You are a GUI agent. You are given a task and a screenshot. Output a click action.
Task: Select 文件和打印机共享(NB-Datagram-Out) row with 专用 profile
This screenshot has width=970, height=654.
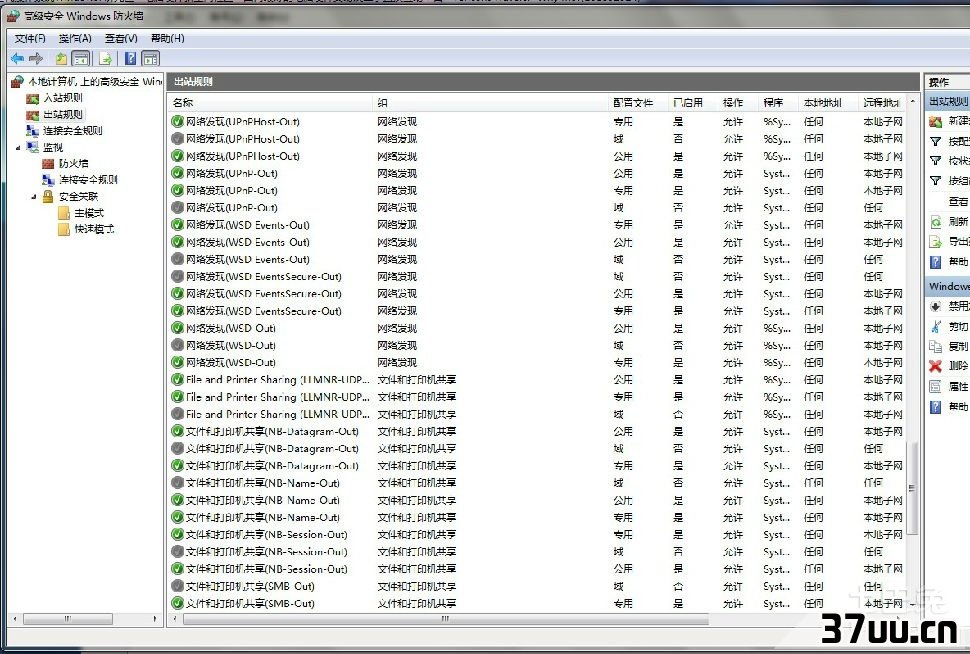tap(537, 466)
